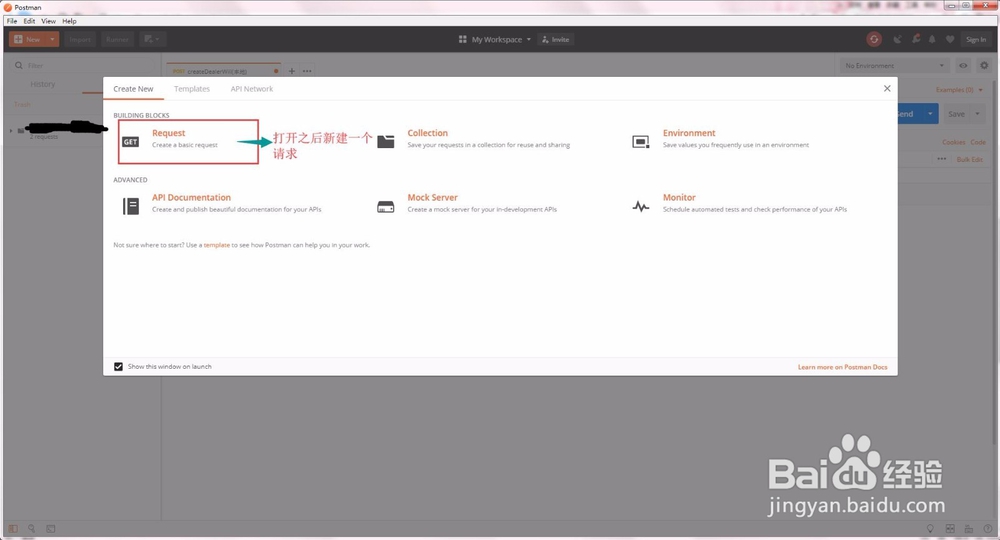Expand the collection folder in sidebar
The image size is (1000, 540).
[11, 131]
